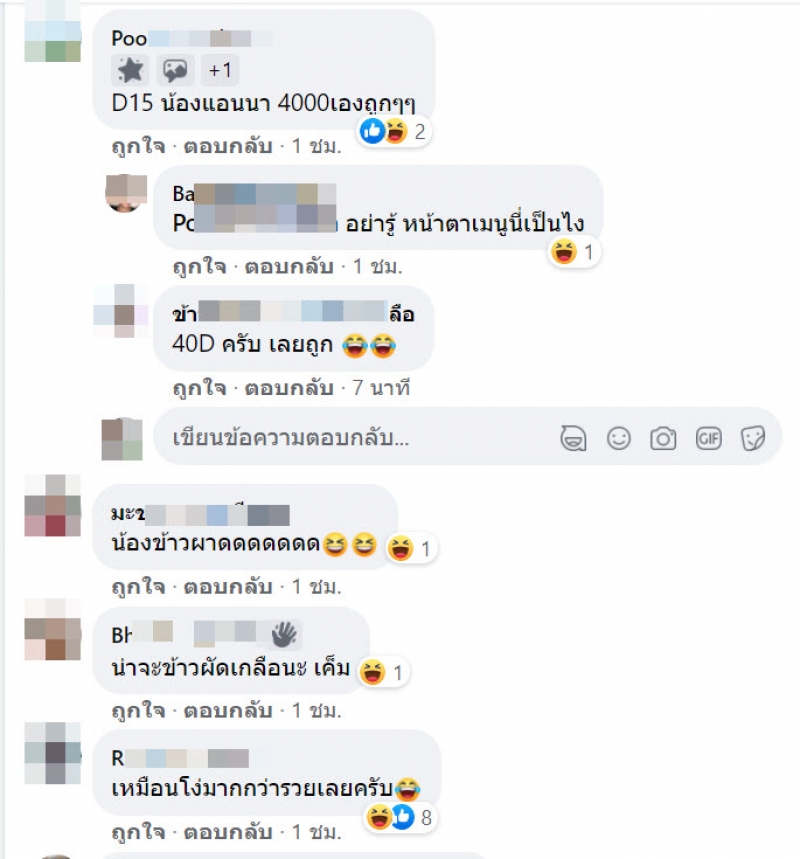Viewport: 800px width, 859px height.
Task: Open the emoji picker in reply box
Action: [x=619, y=439]
